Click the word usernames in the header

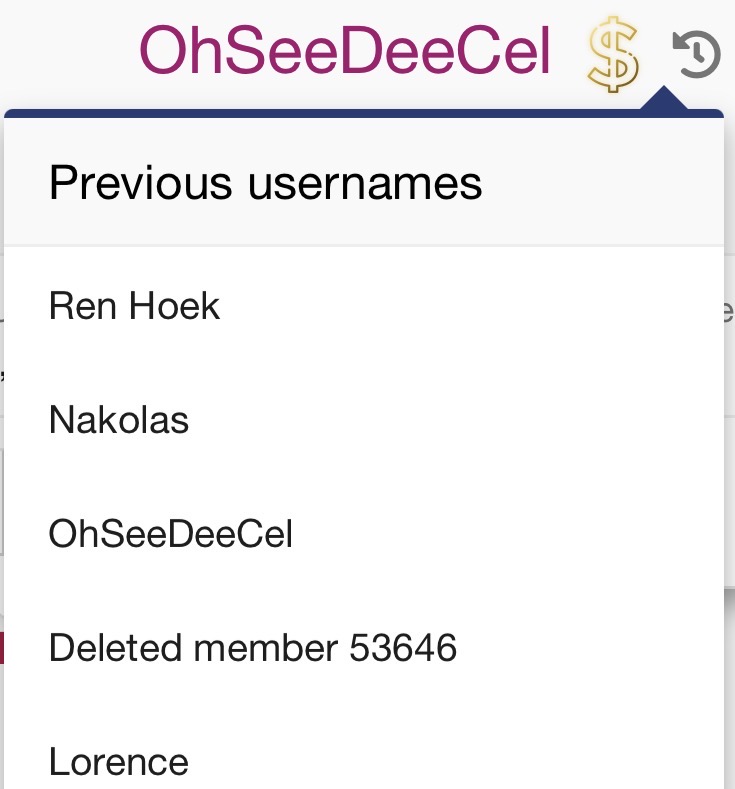[365, 183]
